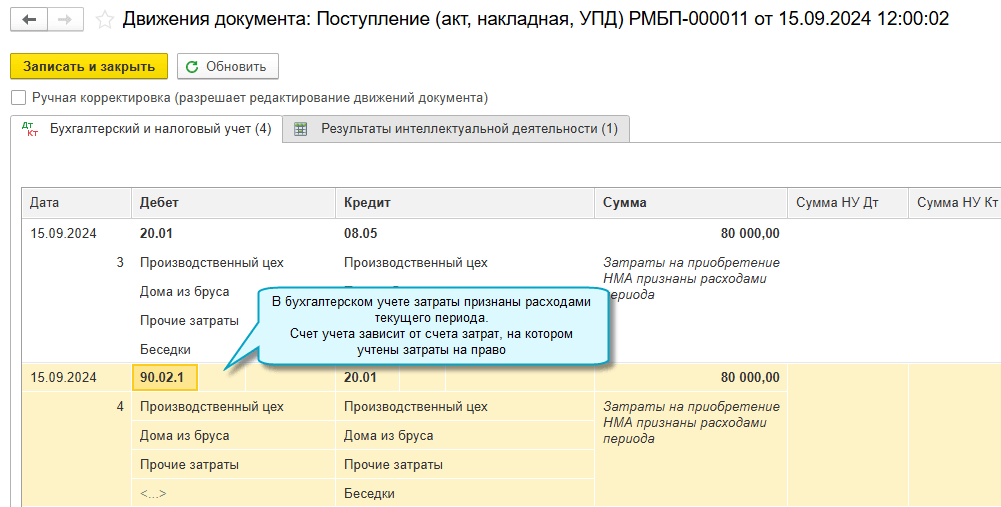Open Бухгалтерский и налоговый учет tab

pyautogui.click(x=160, y=129)
